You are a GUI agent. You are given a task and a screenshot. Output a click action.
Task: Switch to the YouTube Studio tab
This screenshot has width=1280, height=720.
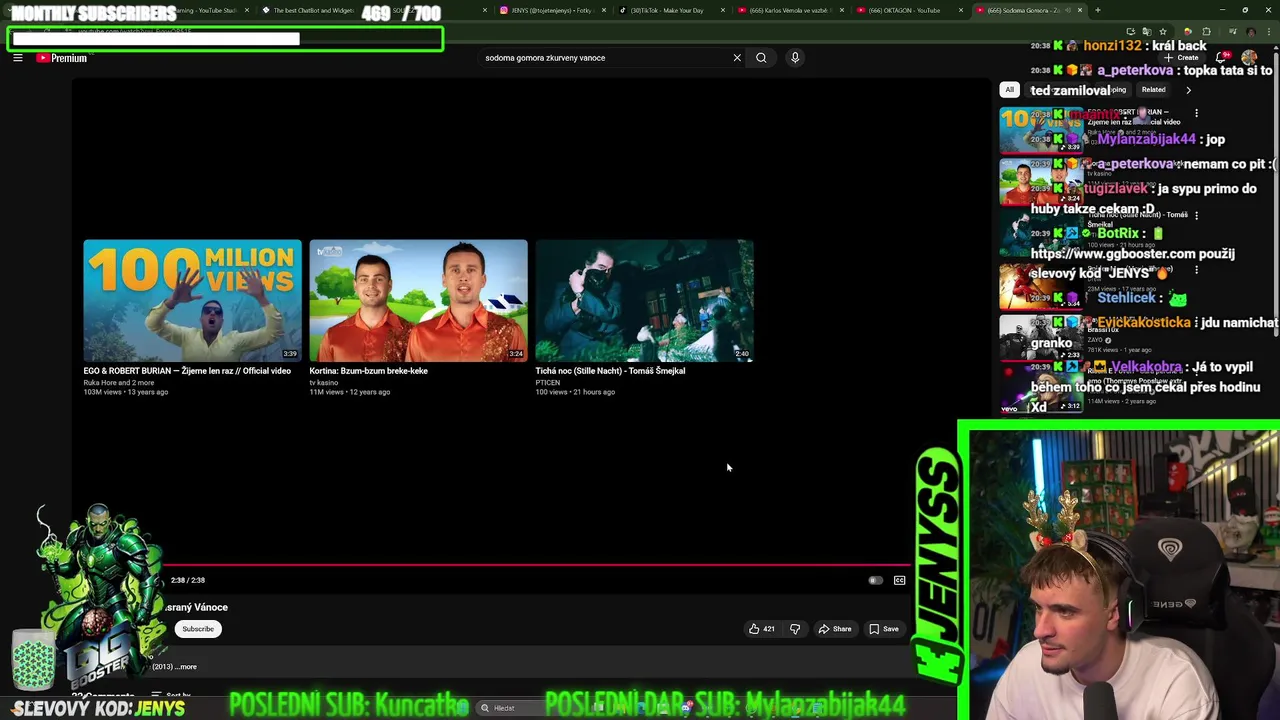(210, 10)
